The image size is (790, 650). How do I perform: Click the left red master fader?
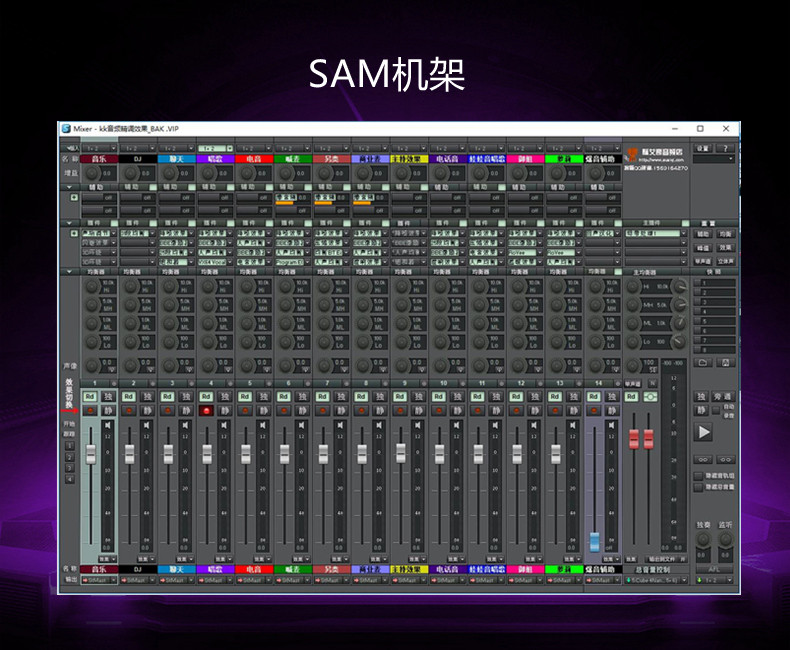coord(633,439)
